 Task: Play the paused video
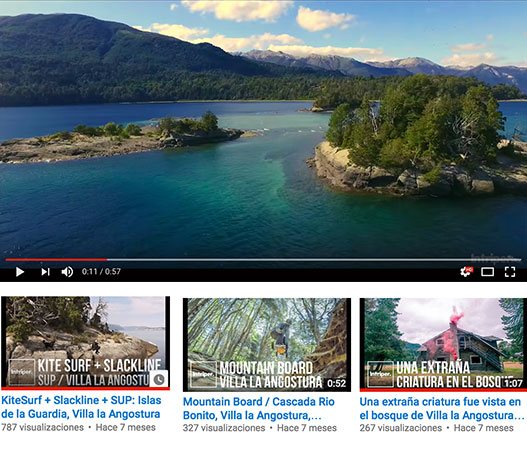point(20,272)
